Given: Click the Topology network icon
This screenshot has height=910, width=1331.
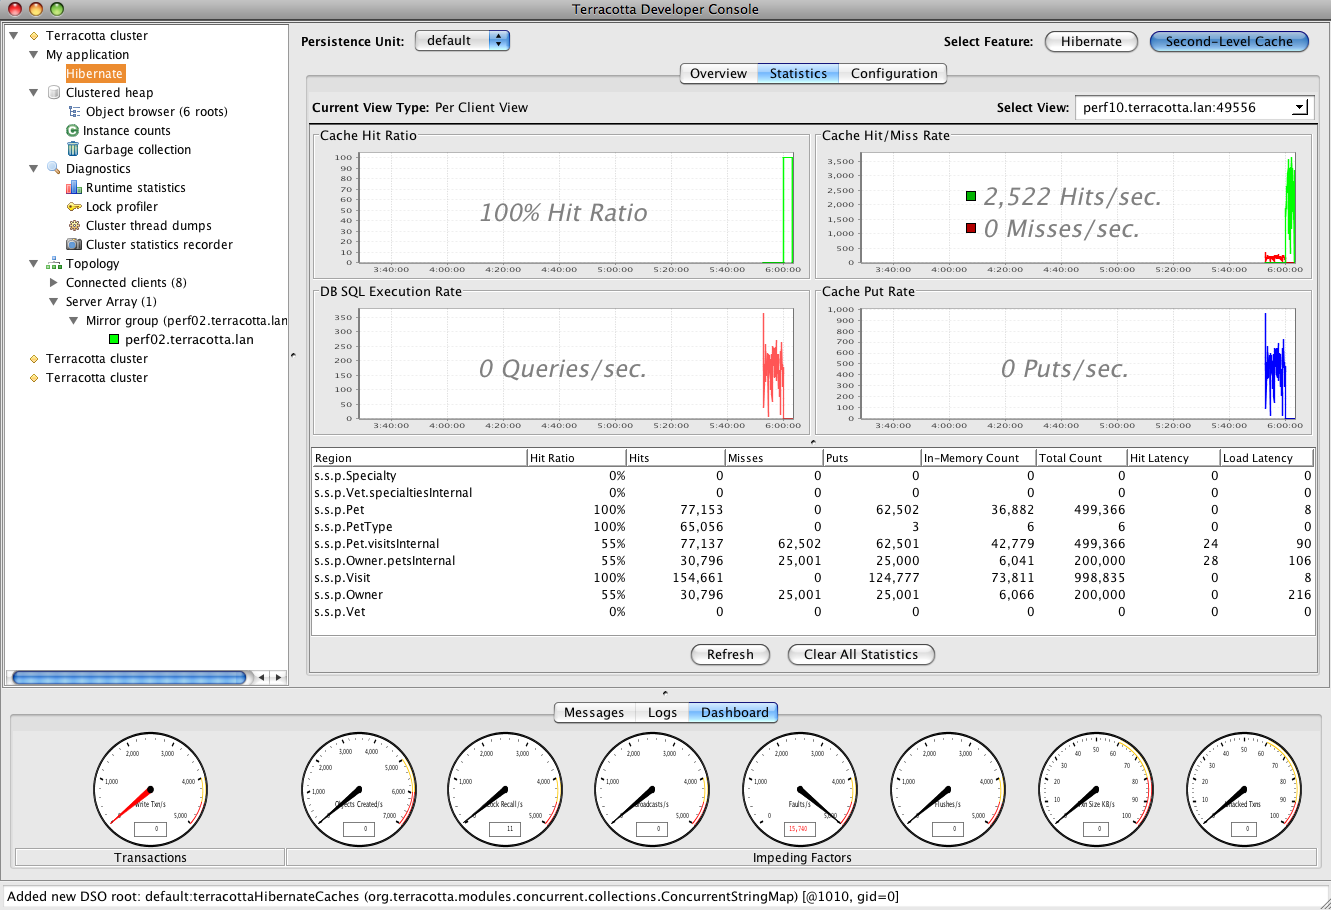Looking at the screenshot, I should [x=54, y=264].
